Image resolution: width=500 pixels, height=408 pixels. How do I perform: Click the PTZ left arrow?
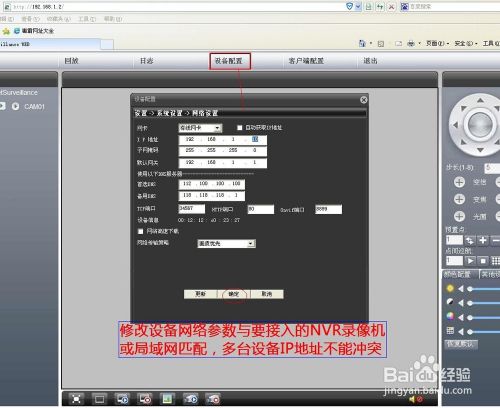tap(455, 125)
